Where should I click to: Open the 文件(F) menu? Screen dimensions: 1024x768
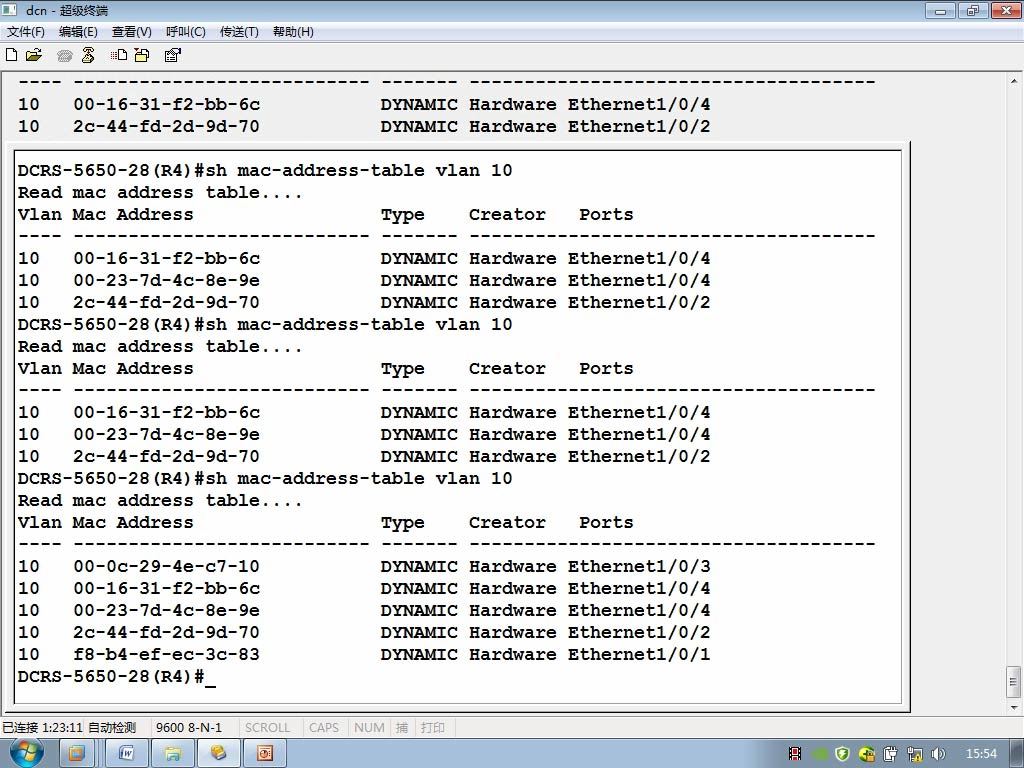click(25, 31)
